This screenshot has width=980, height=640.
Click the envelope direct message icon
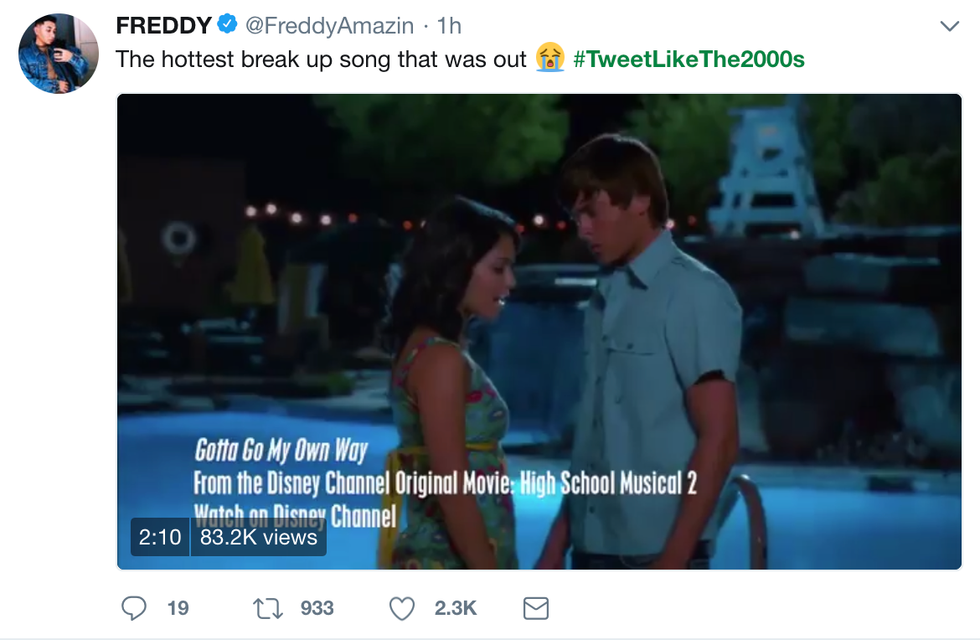click(536, 608)
